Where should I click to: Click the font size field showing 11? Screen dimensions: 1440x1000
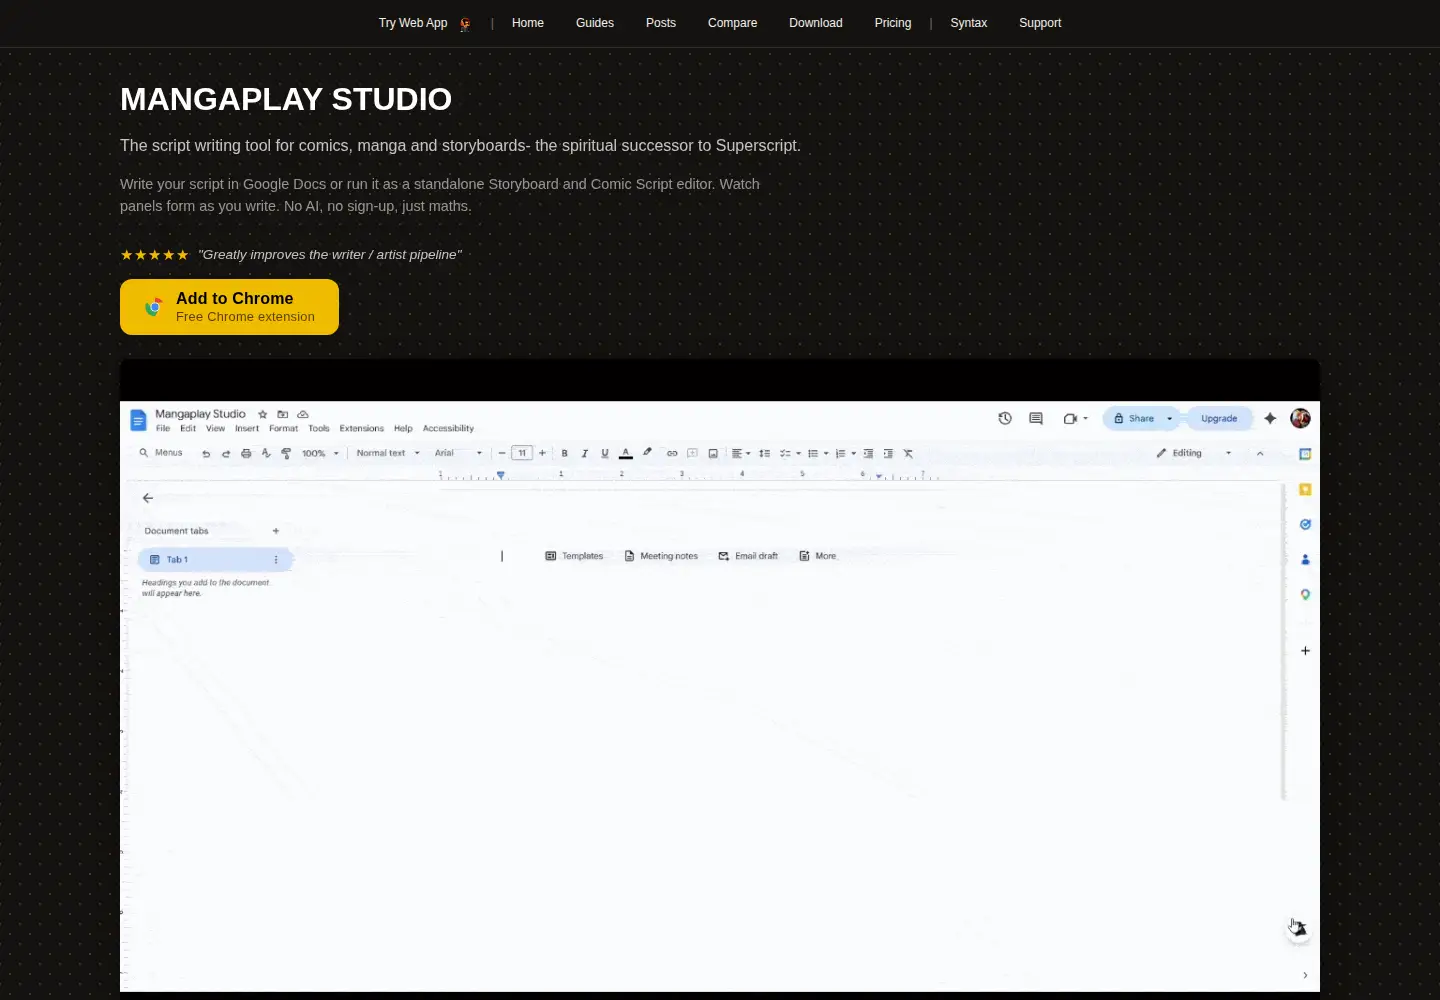(522, 453)
